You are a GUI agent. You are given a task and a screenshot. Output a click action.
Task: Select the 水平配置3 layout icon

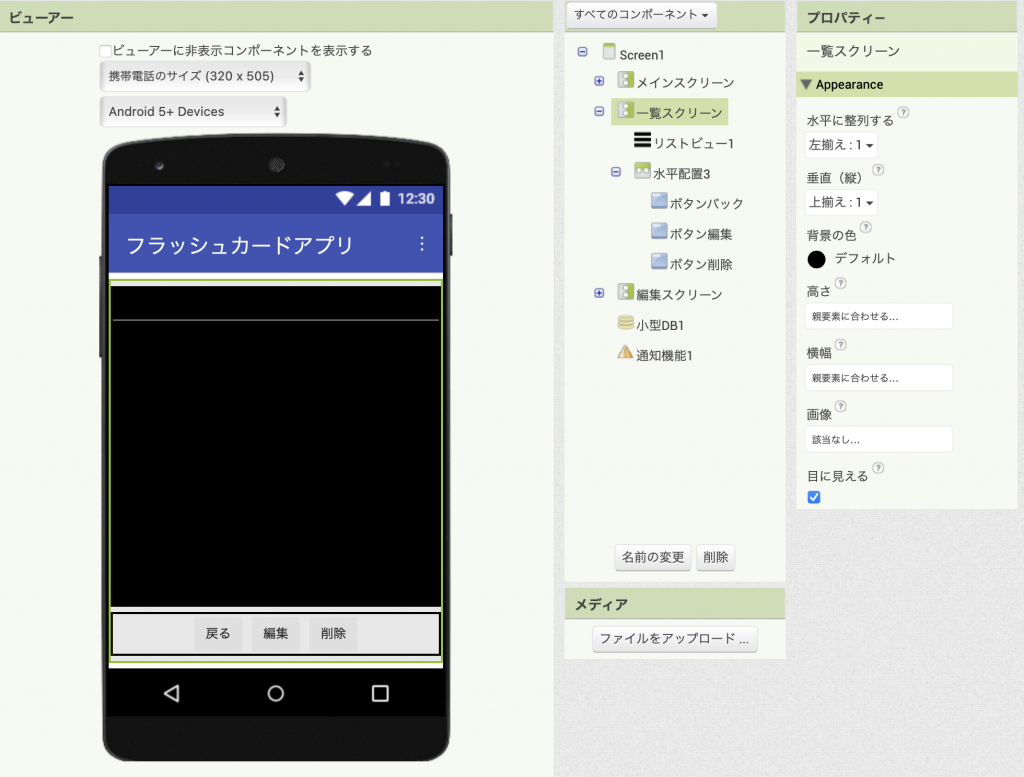pos(642,172)
